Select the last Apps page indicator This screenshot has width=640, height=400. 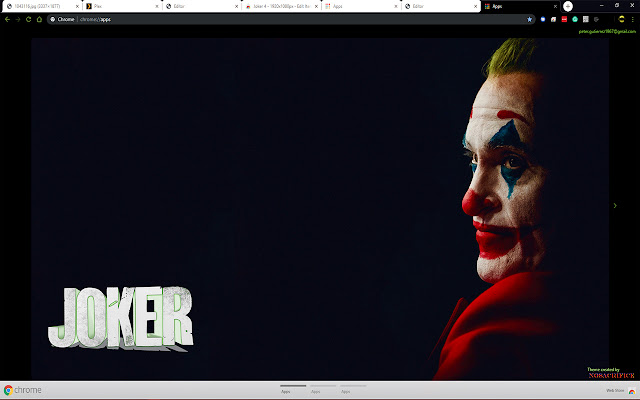point(353,389)
